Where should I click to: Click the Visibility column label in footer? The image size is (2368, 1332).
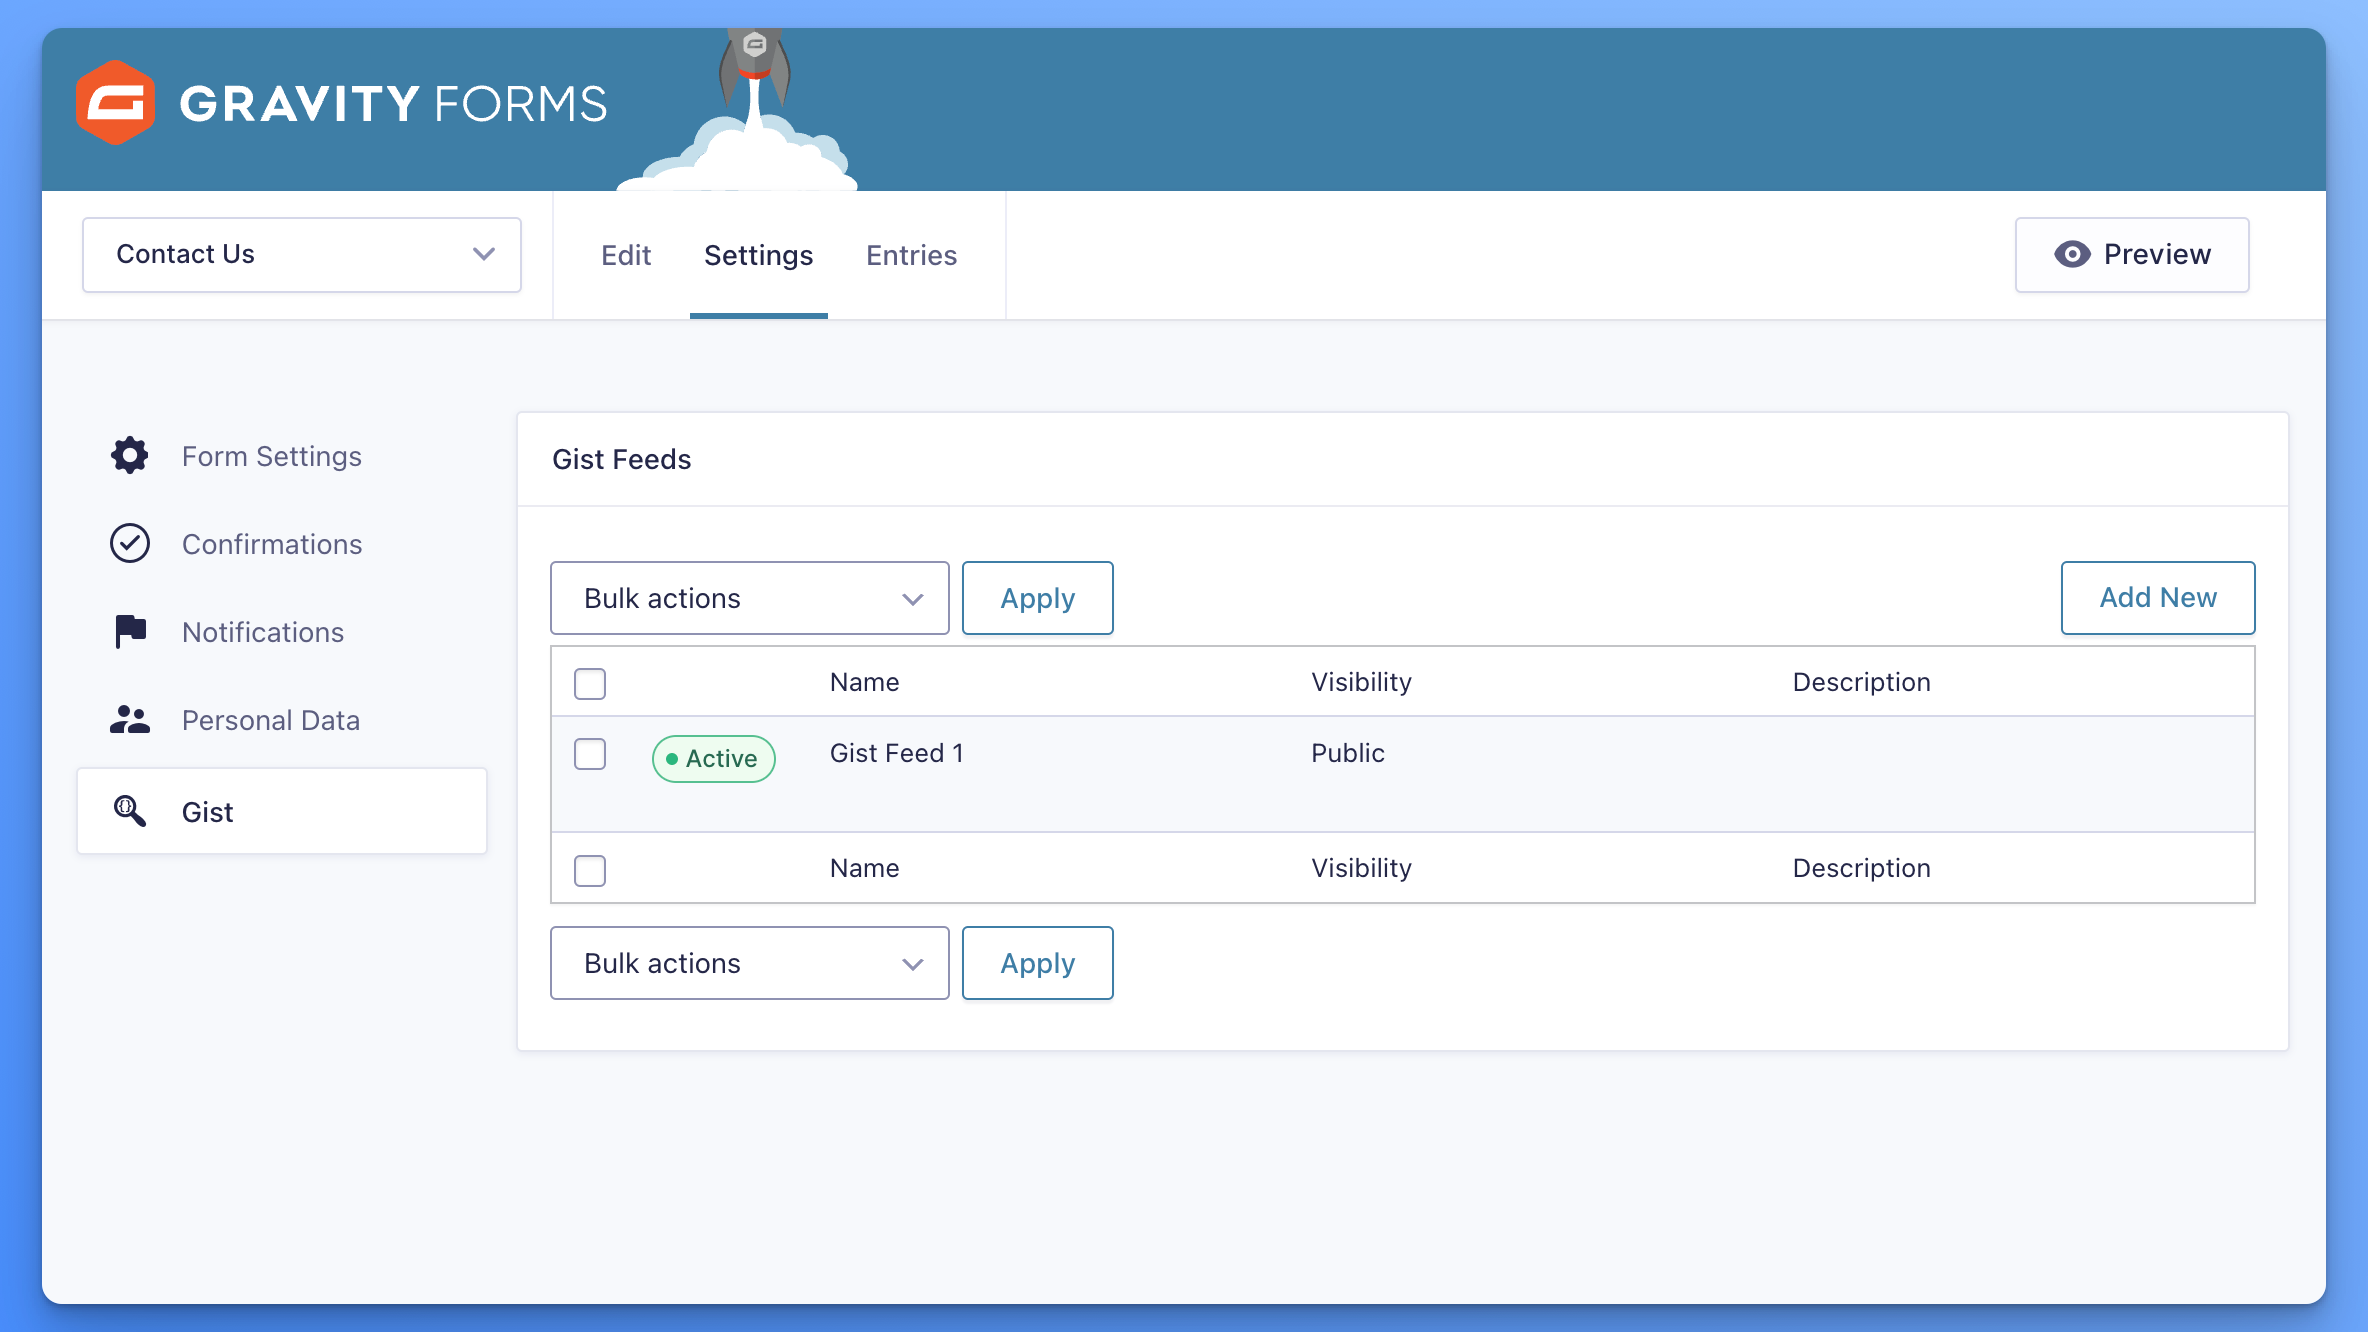click(1361, 868)
